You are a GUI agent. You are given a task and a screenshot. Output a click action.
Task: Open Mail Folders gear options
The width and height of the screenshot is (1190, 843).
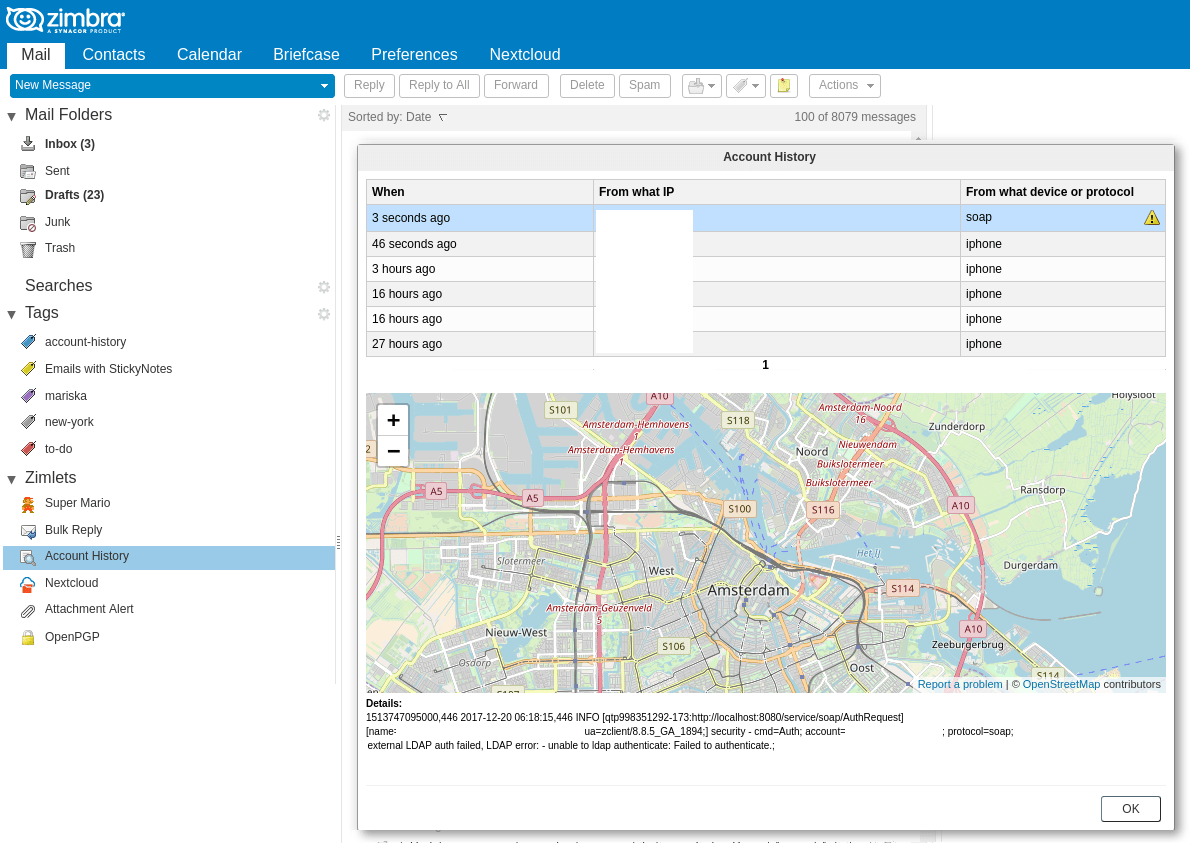[x=324, y=115]
